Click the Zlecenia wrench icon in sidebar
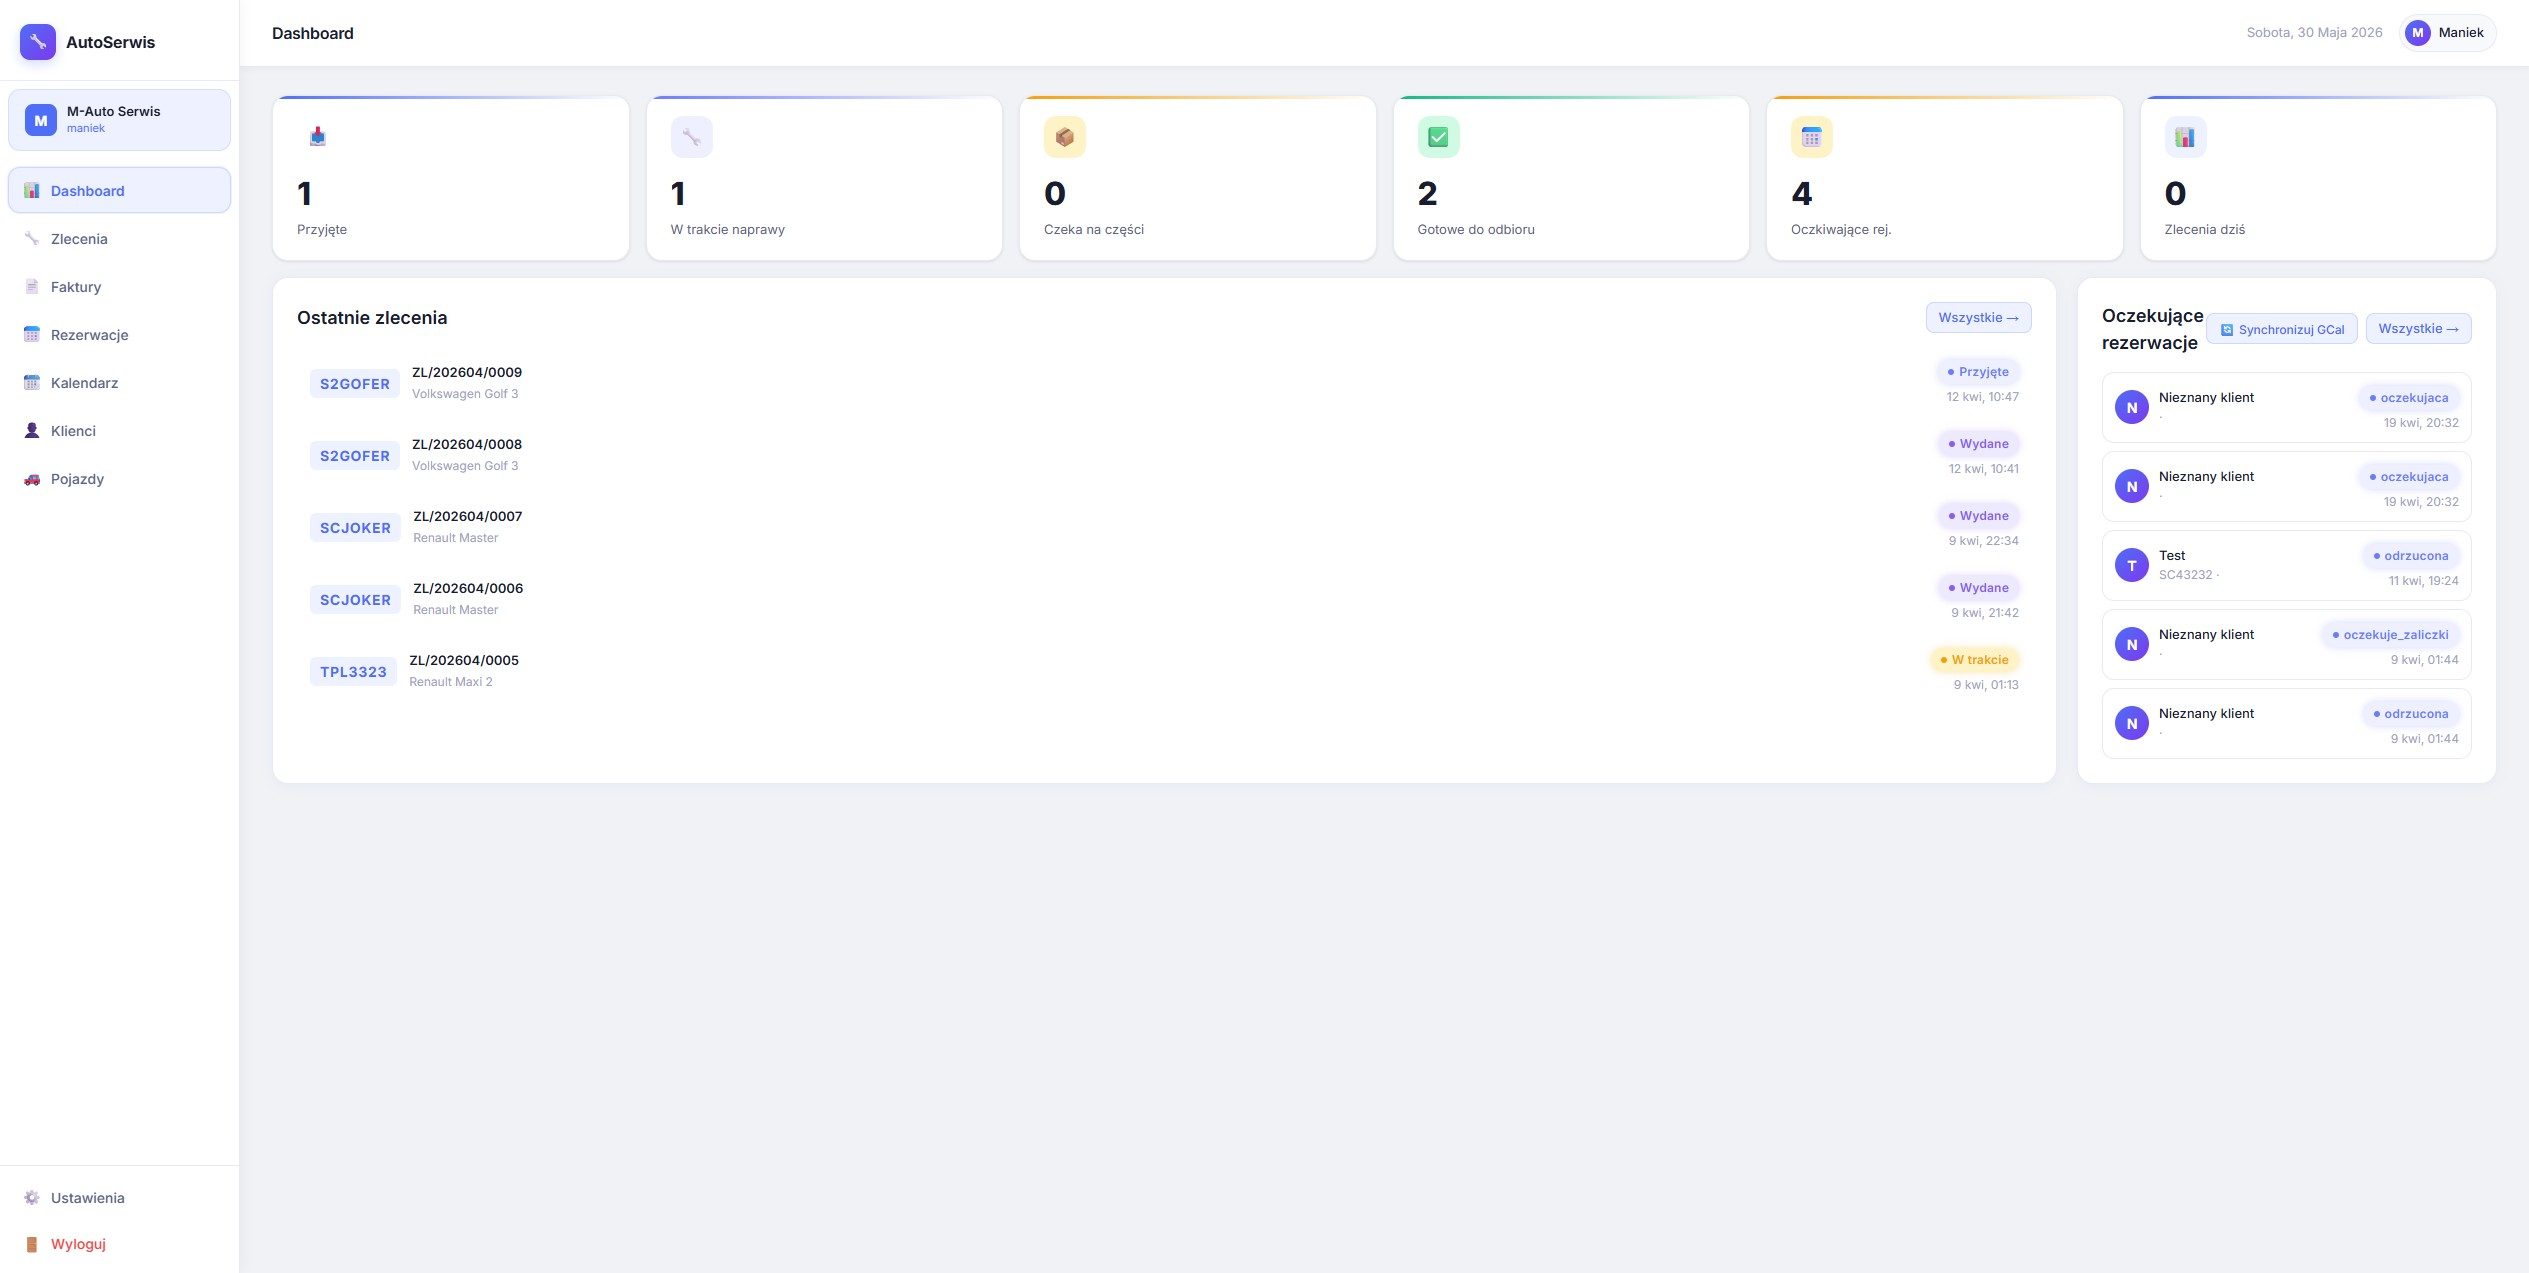This screenshot has height=1273, width=2529. (x=32, y=239)
